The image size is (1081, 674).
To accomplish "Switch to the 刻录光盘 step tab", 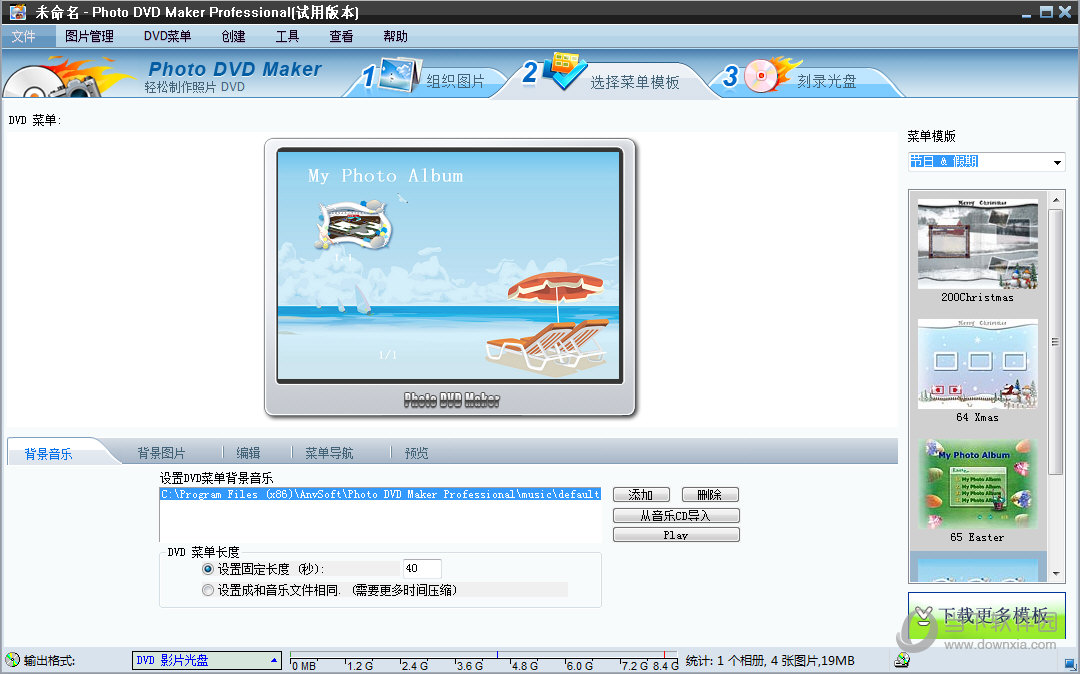I will [827, 81].
